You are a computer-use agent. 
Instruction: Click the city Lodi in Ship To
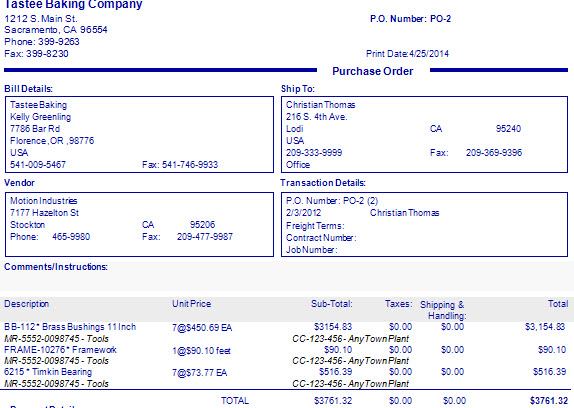294,129
